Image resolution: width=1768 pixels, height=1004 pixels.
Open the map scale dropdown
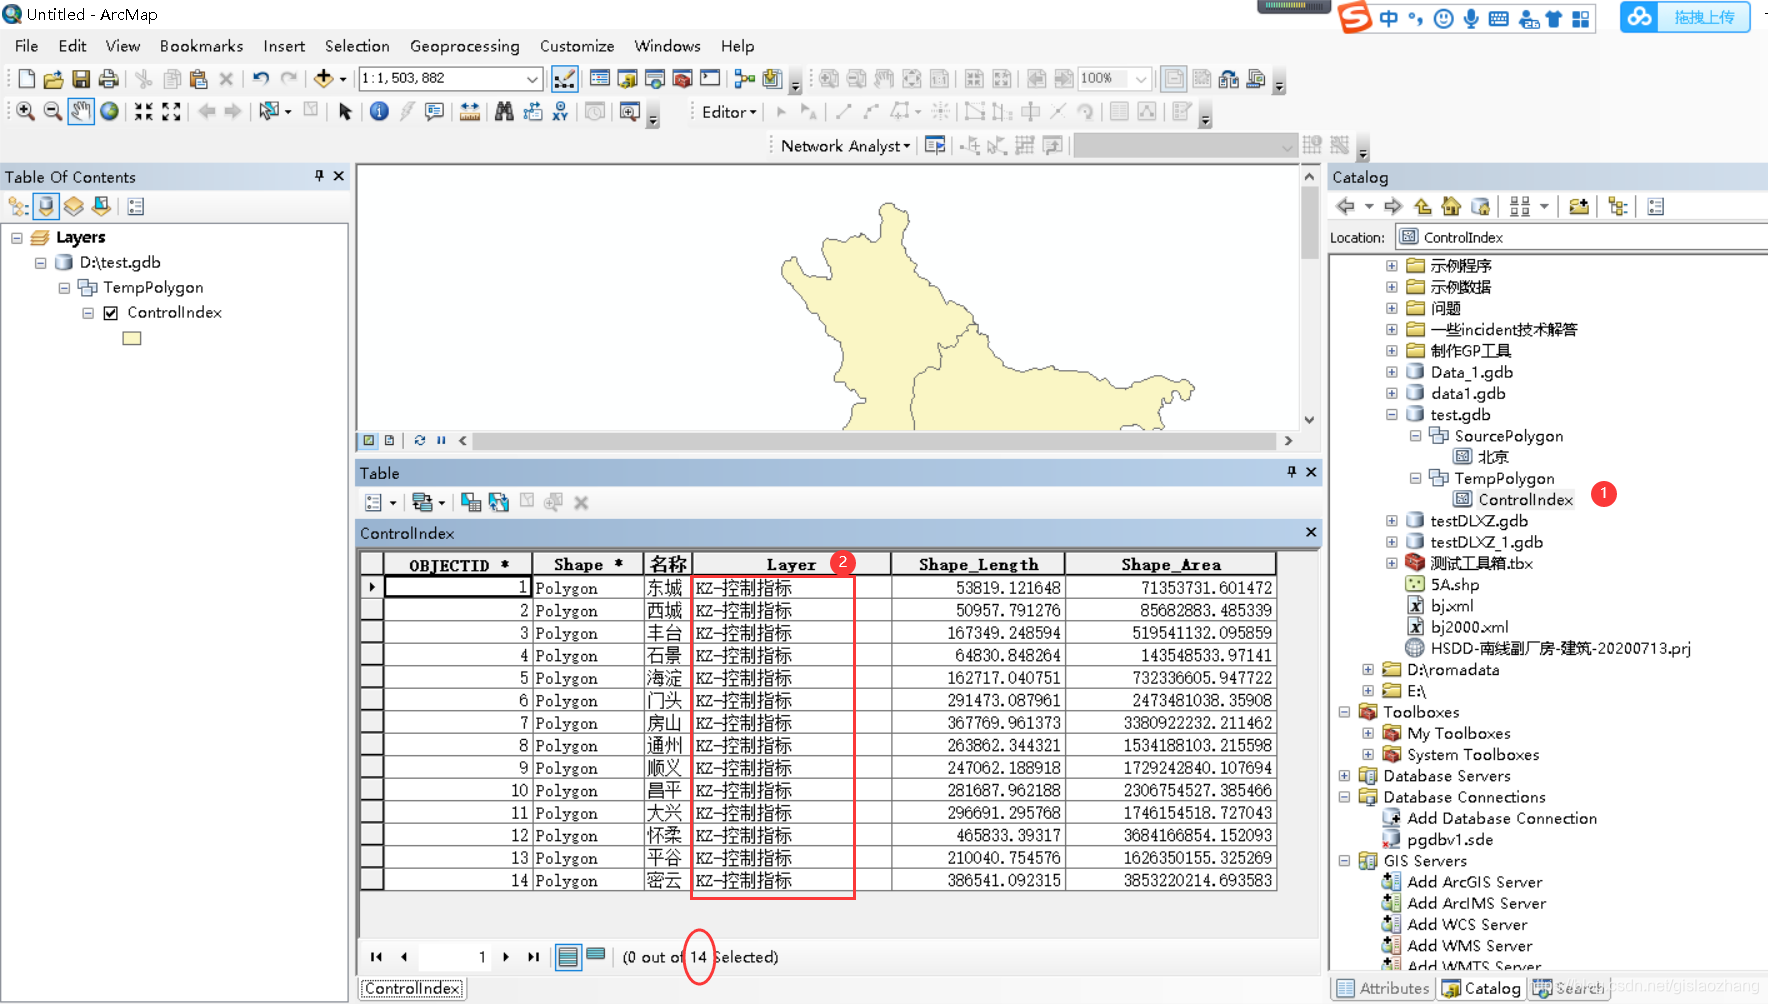click(x=532, y=78)
